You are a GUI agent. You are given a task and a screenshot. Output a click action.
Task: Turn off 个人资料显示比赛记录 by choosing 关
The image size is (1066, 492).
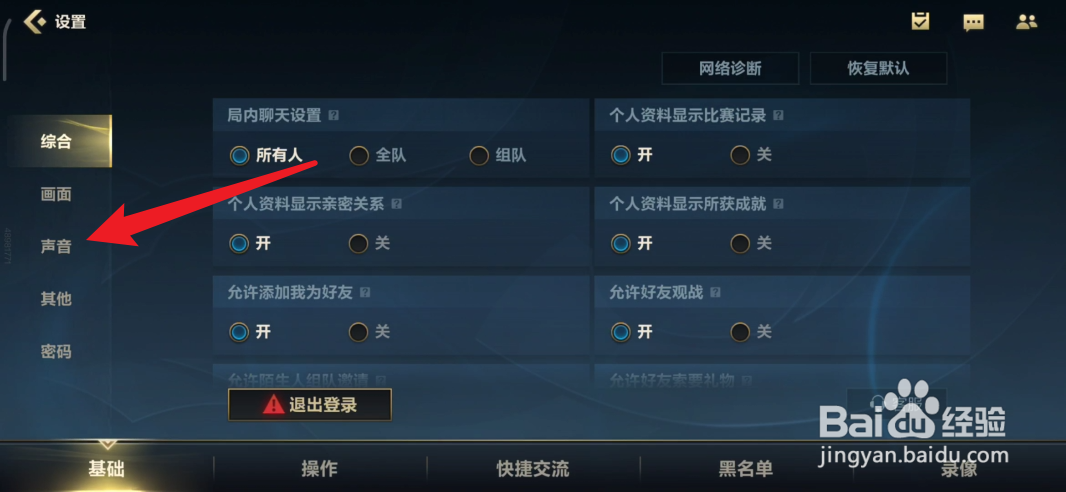(751, 156)
